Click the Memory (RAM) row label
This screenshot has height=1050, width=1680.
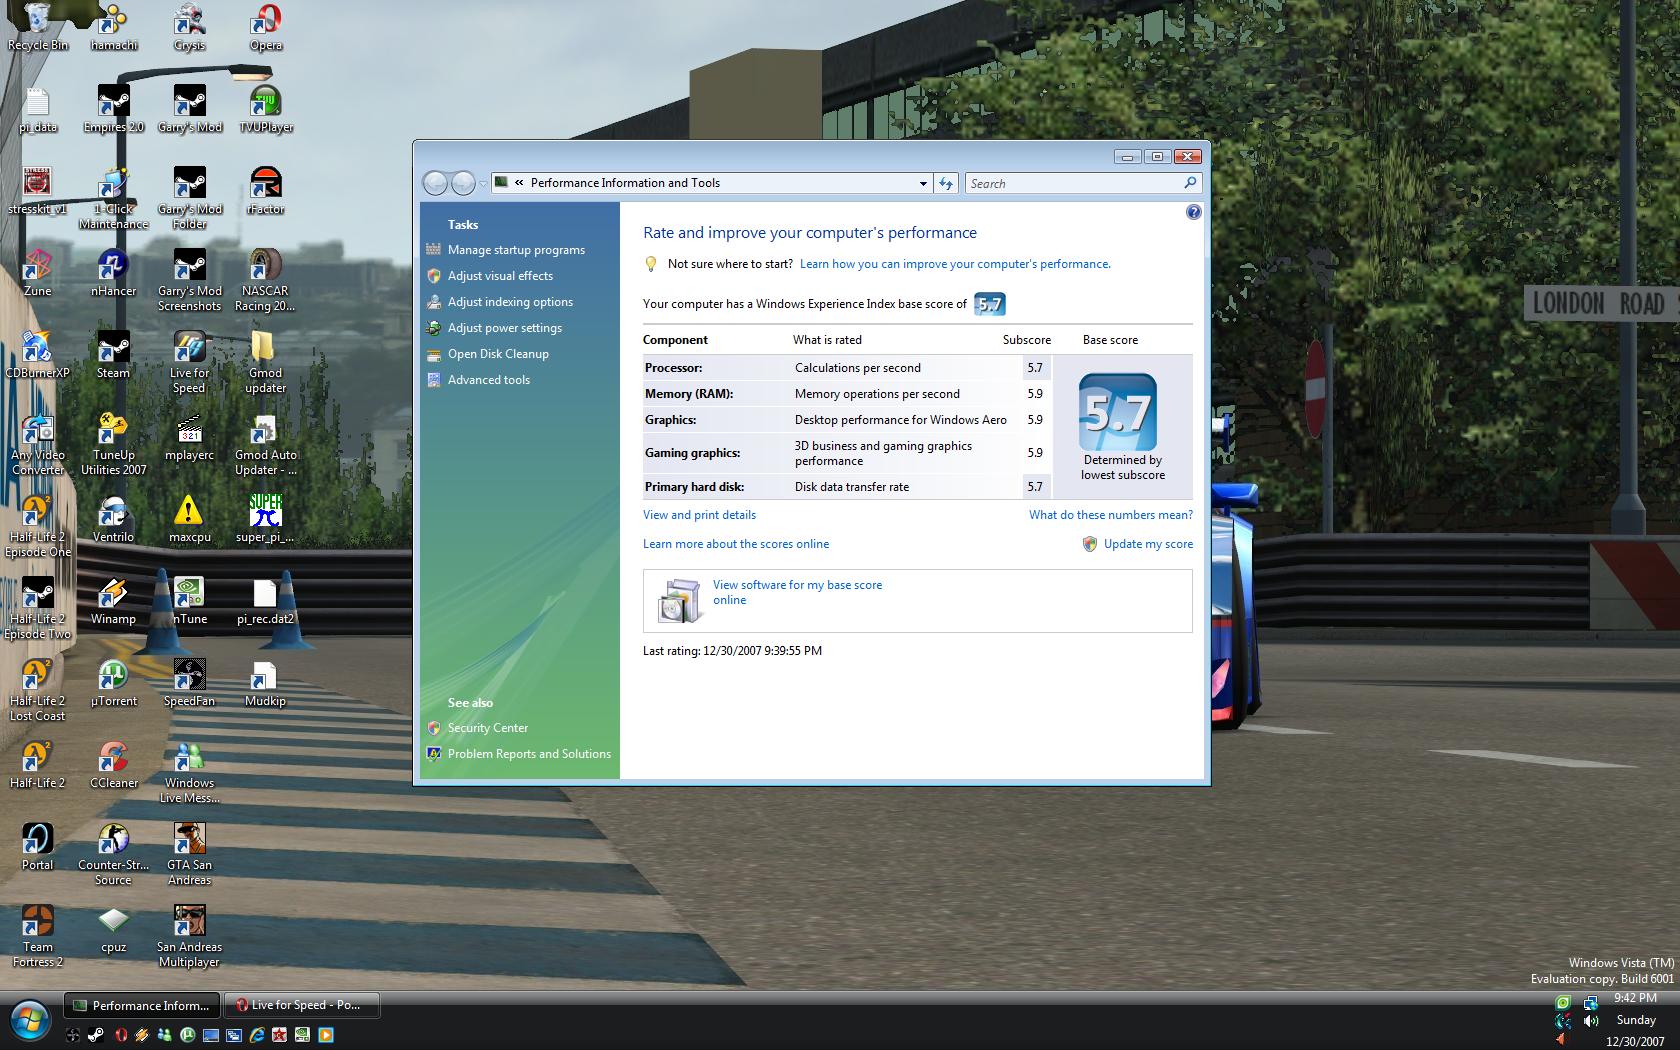(689, 394)
